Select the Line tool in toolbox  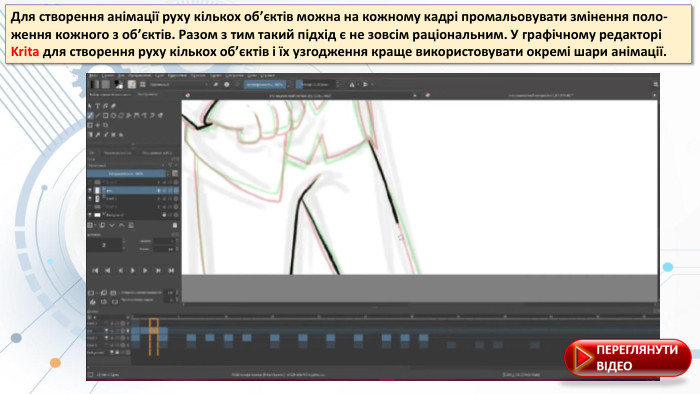pos(97,116)
